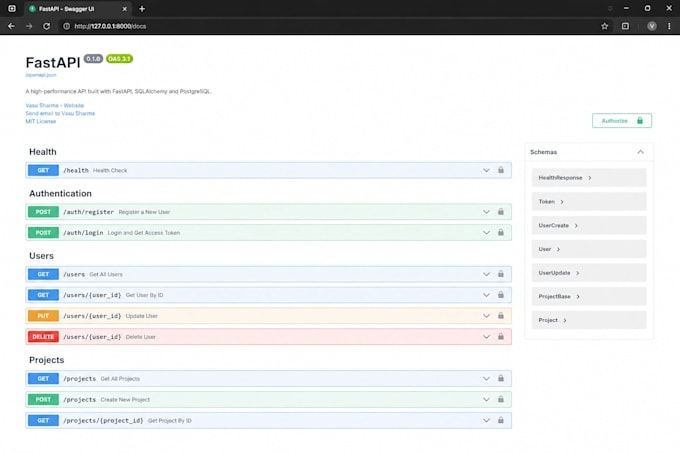Close the FastAPI - Swagger UI tab
This screenshot has width=680, height=453.
point(124,9)
